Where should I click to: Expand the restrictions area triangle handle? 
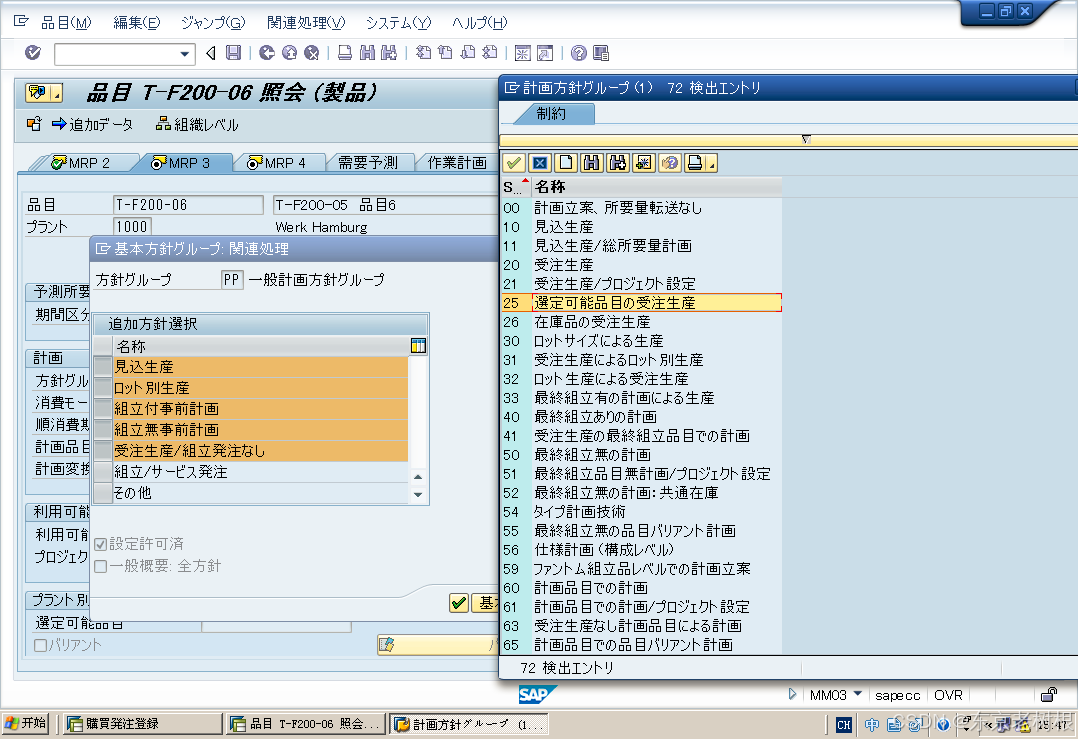(806, 140)
